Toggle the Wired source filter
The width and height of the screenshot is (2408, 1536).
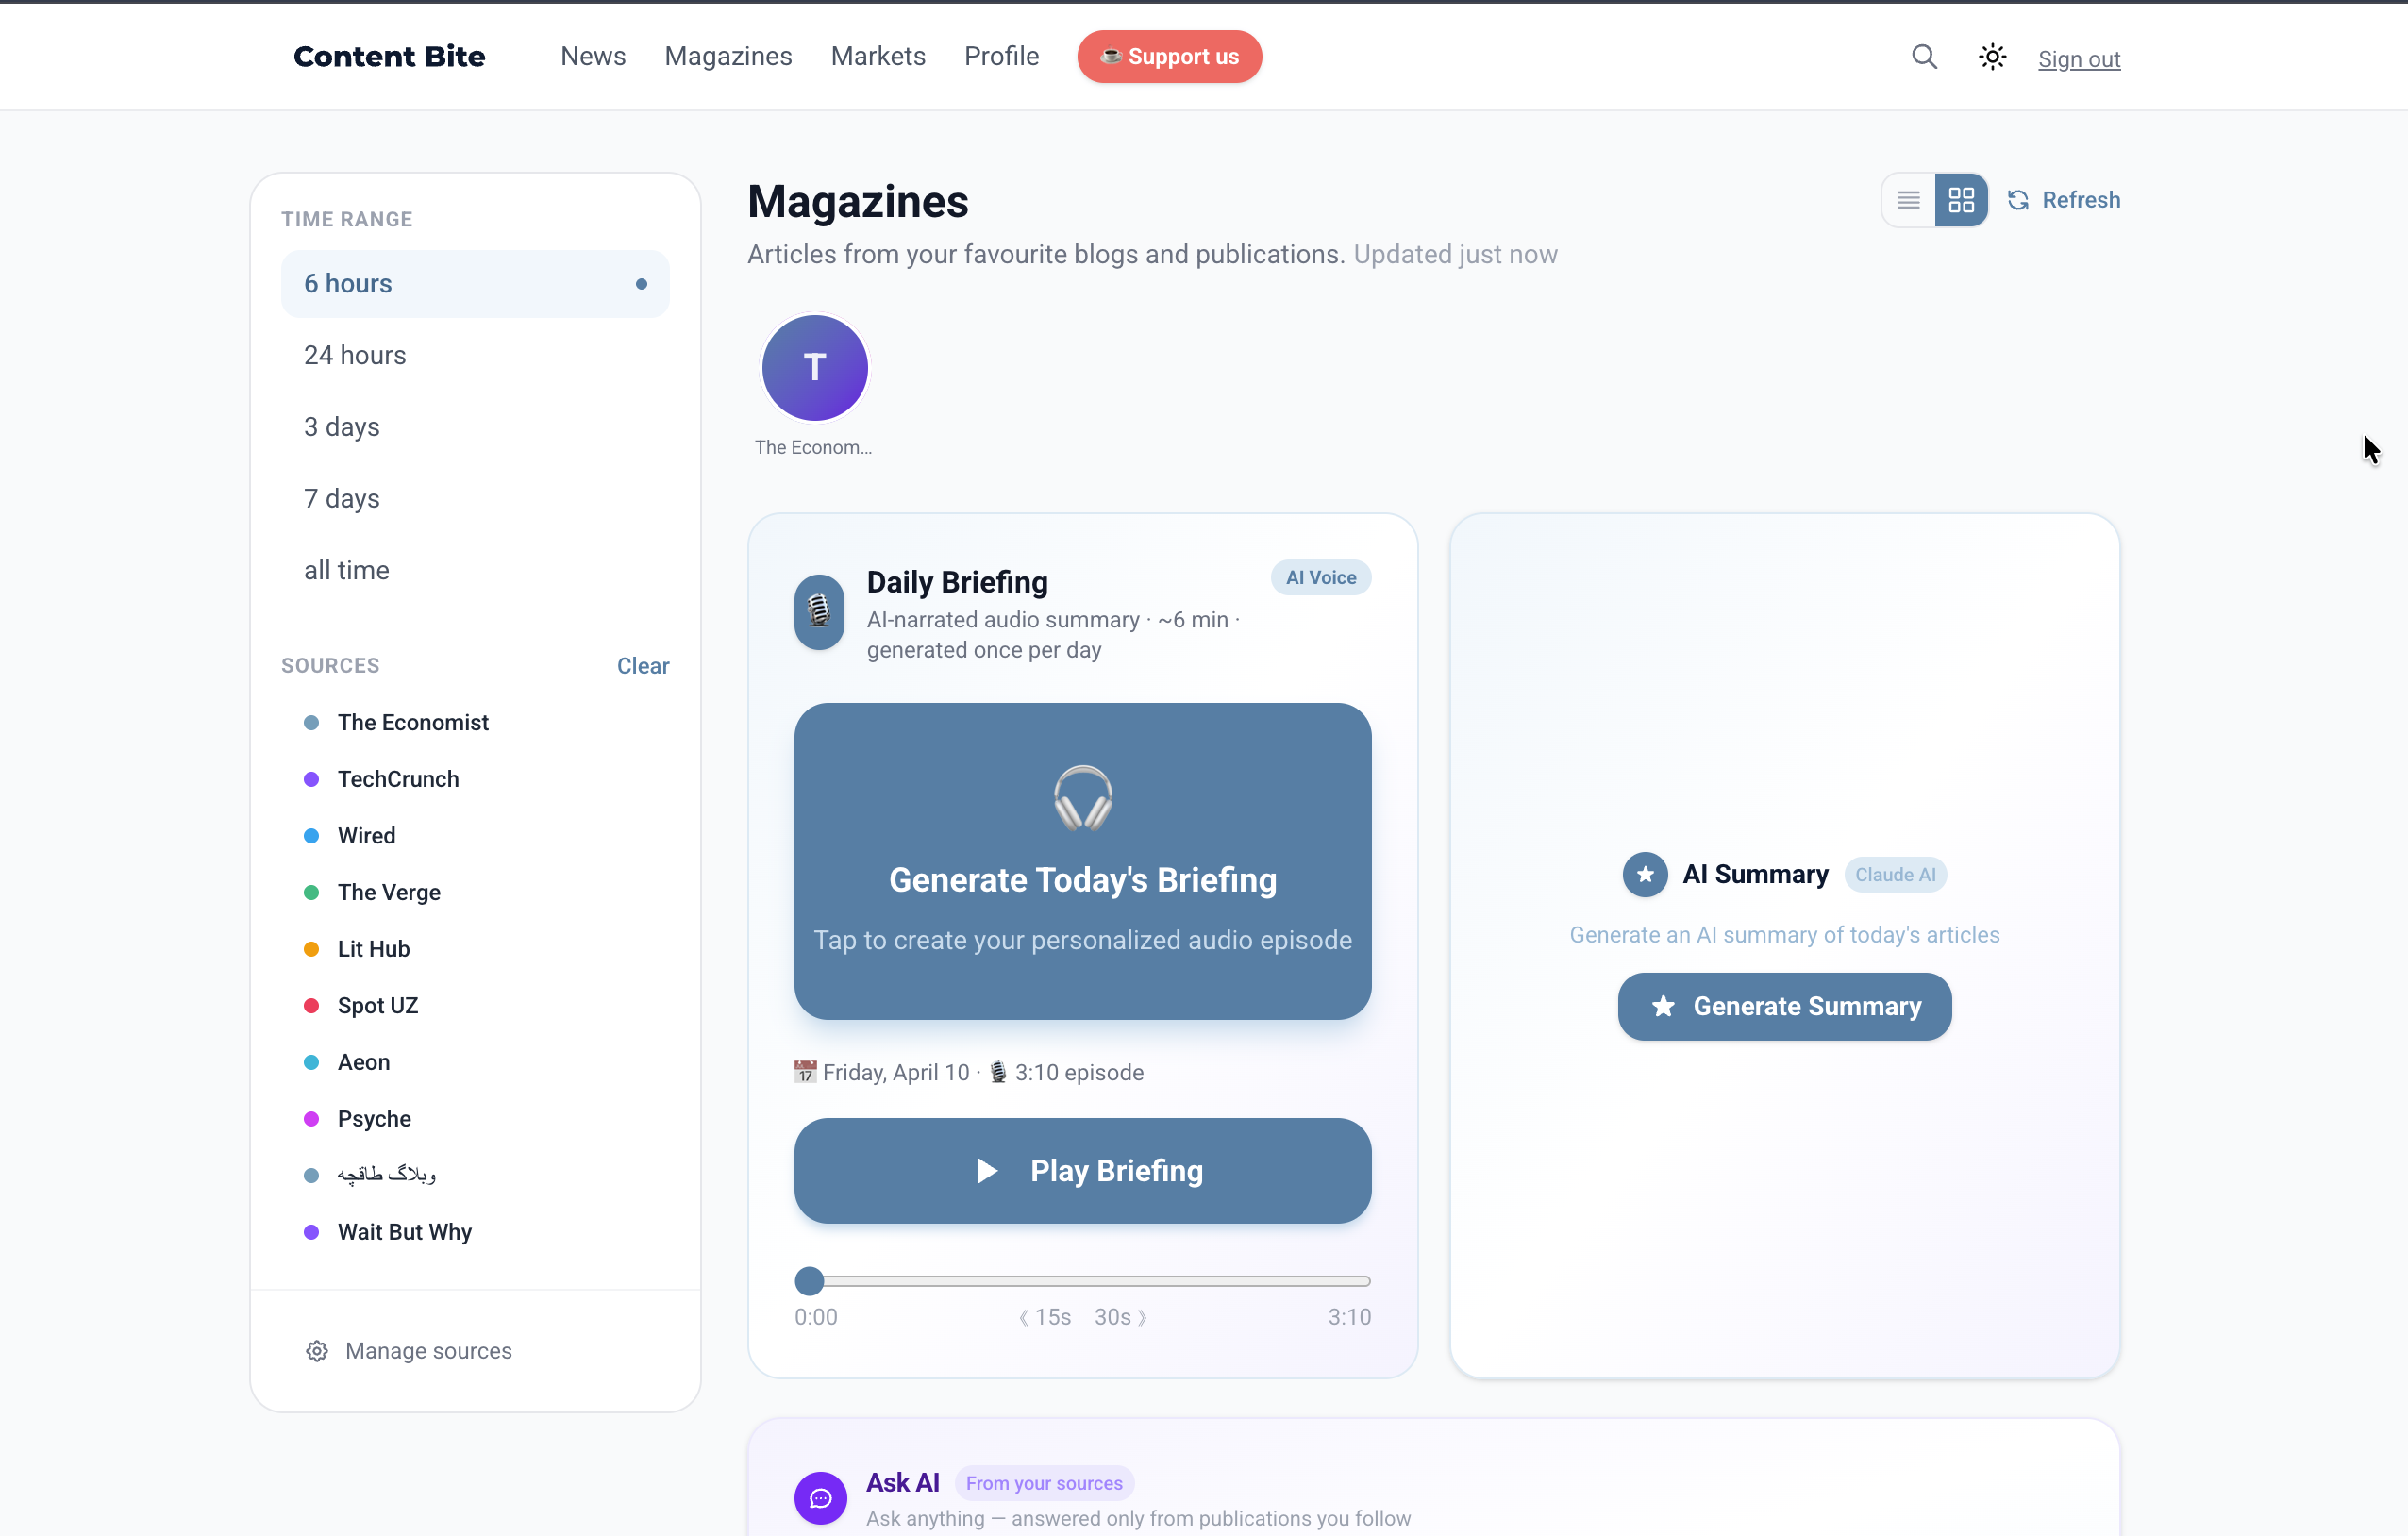366,835
